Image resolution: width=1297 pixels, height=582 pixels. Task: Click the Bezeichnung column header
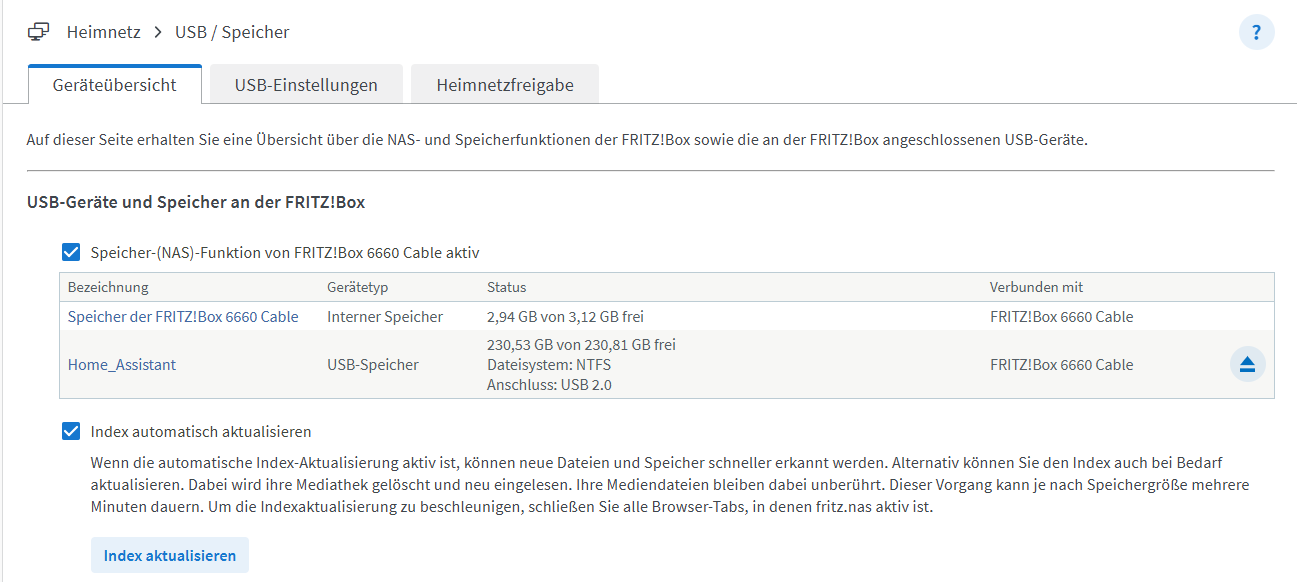pyautogui.click(x=108, y=287)
